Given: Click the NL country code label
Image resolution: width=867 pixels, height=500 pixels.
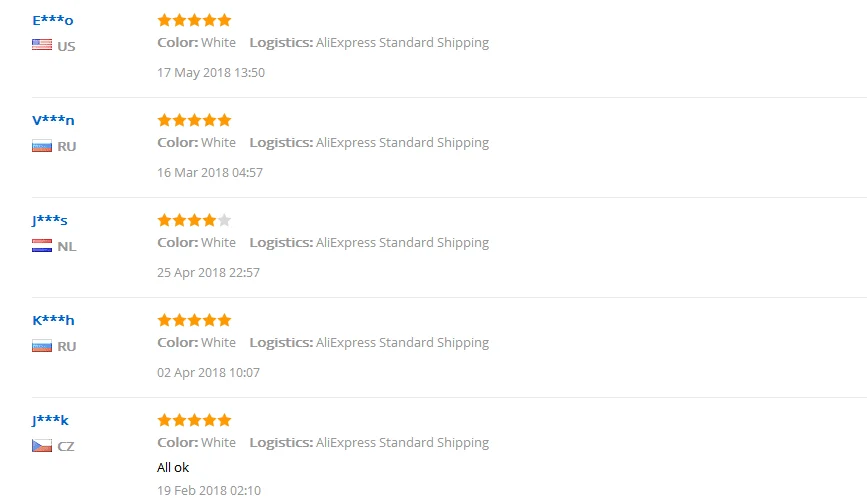Looking at the screenshot, I should pyautogui.click(x=67, y=246).
